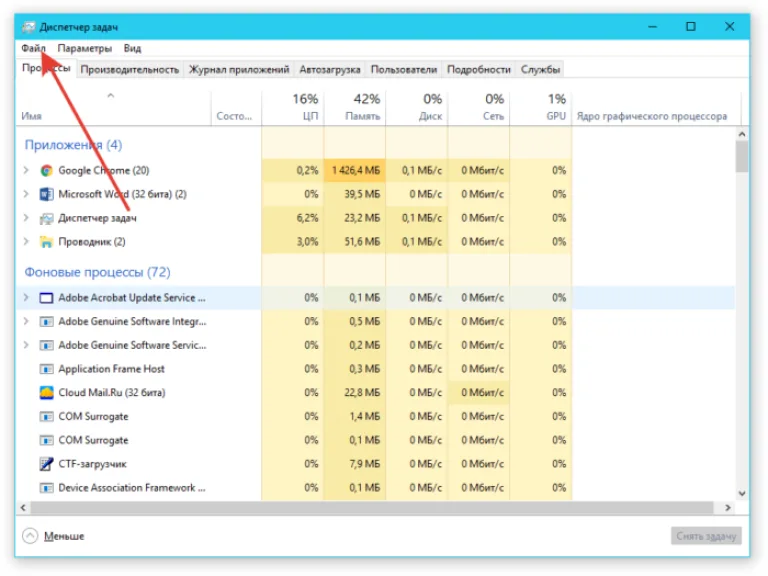Click the 7,9 МБ memory cell

[355, 464]
